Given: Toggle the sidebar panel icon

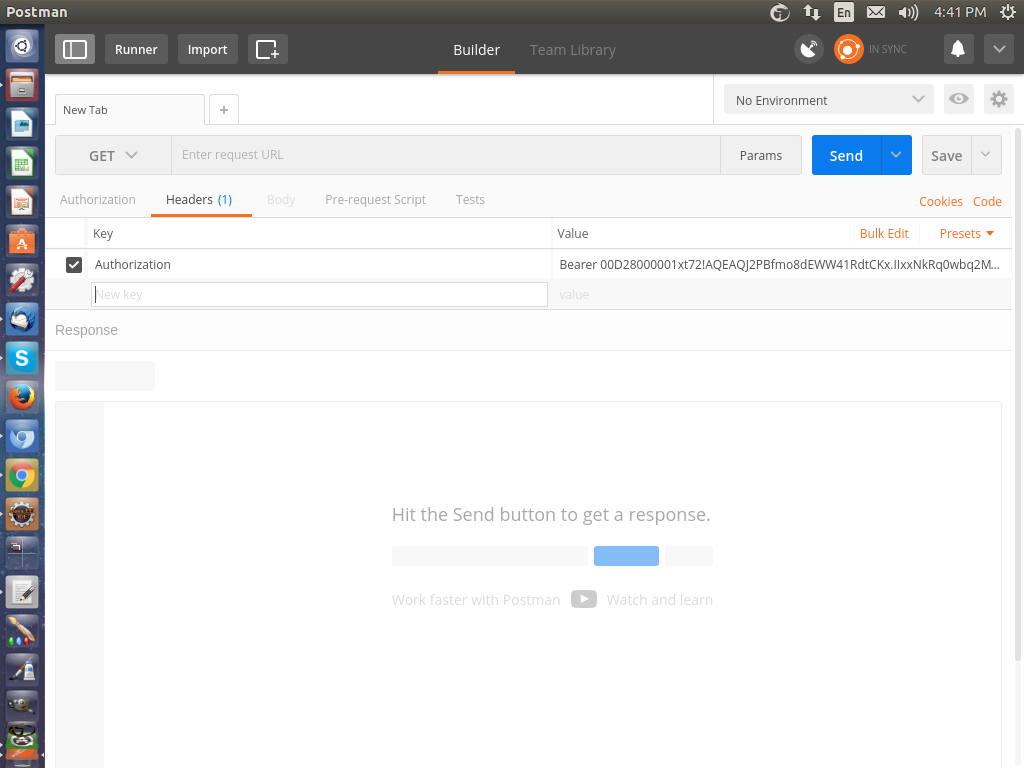Looking at the screenshot, I should (x=74, y=50).
